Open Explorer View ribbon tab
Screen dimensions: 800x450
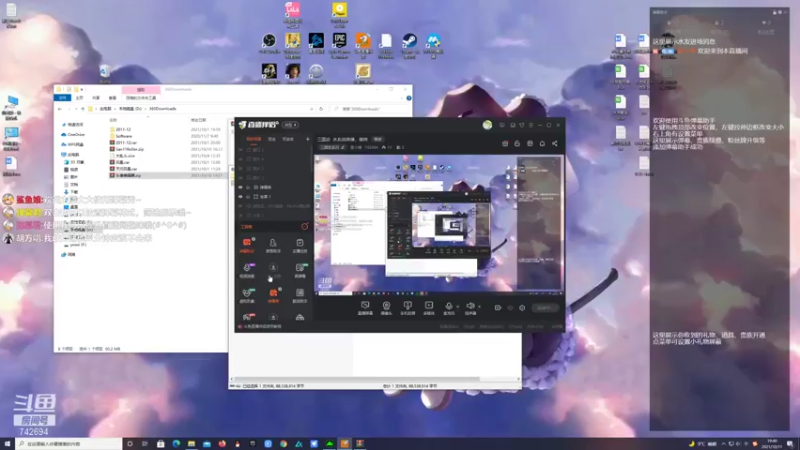tap(112, 98)
